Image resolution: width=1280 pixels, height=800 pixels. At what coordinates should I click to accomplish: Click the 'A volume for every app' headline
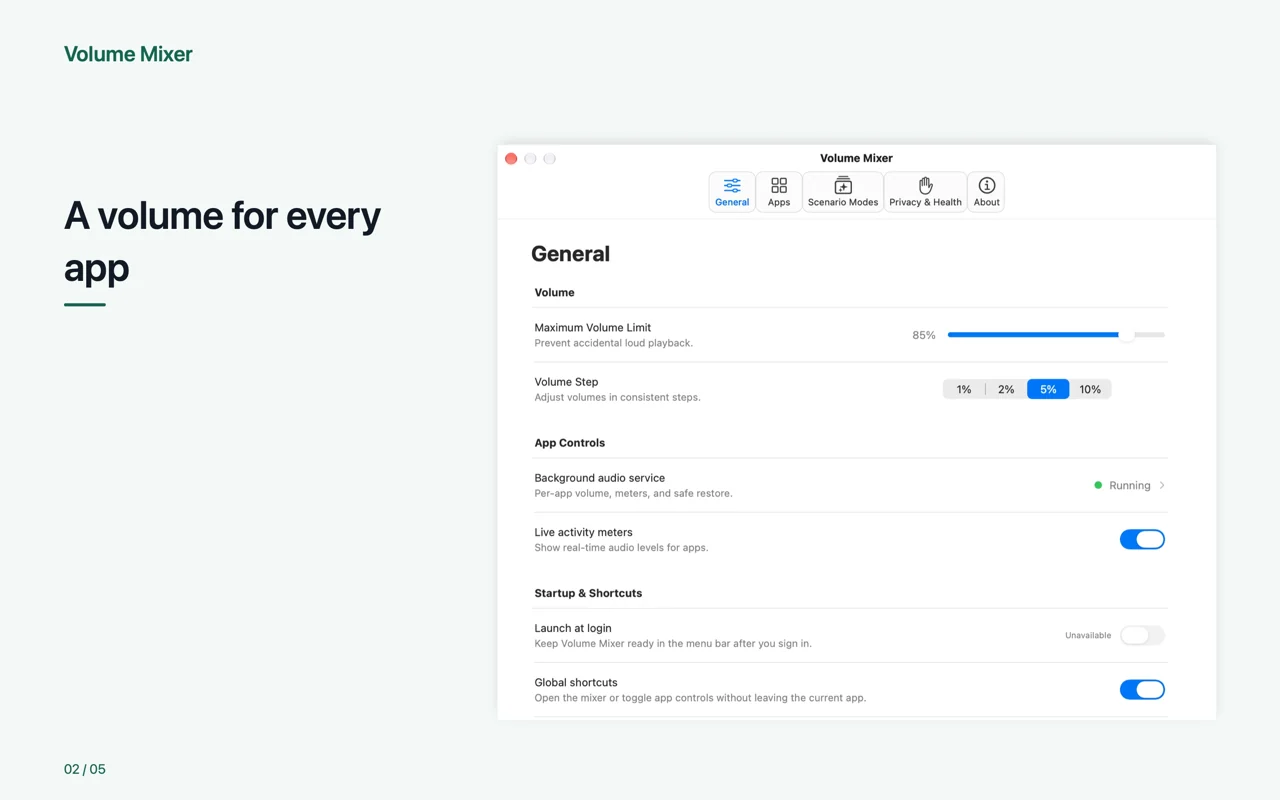[x=222, y=241]
